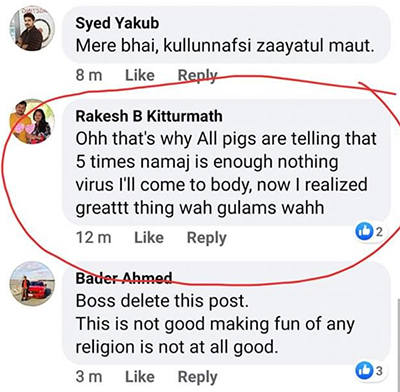Like Rakesh B Kitturmath's comment
The image size is (400, 392).
pos(149,238)
